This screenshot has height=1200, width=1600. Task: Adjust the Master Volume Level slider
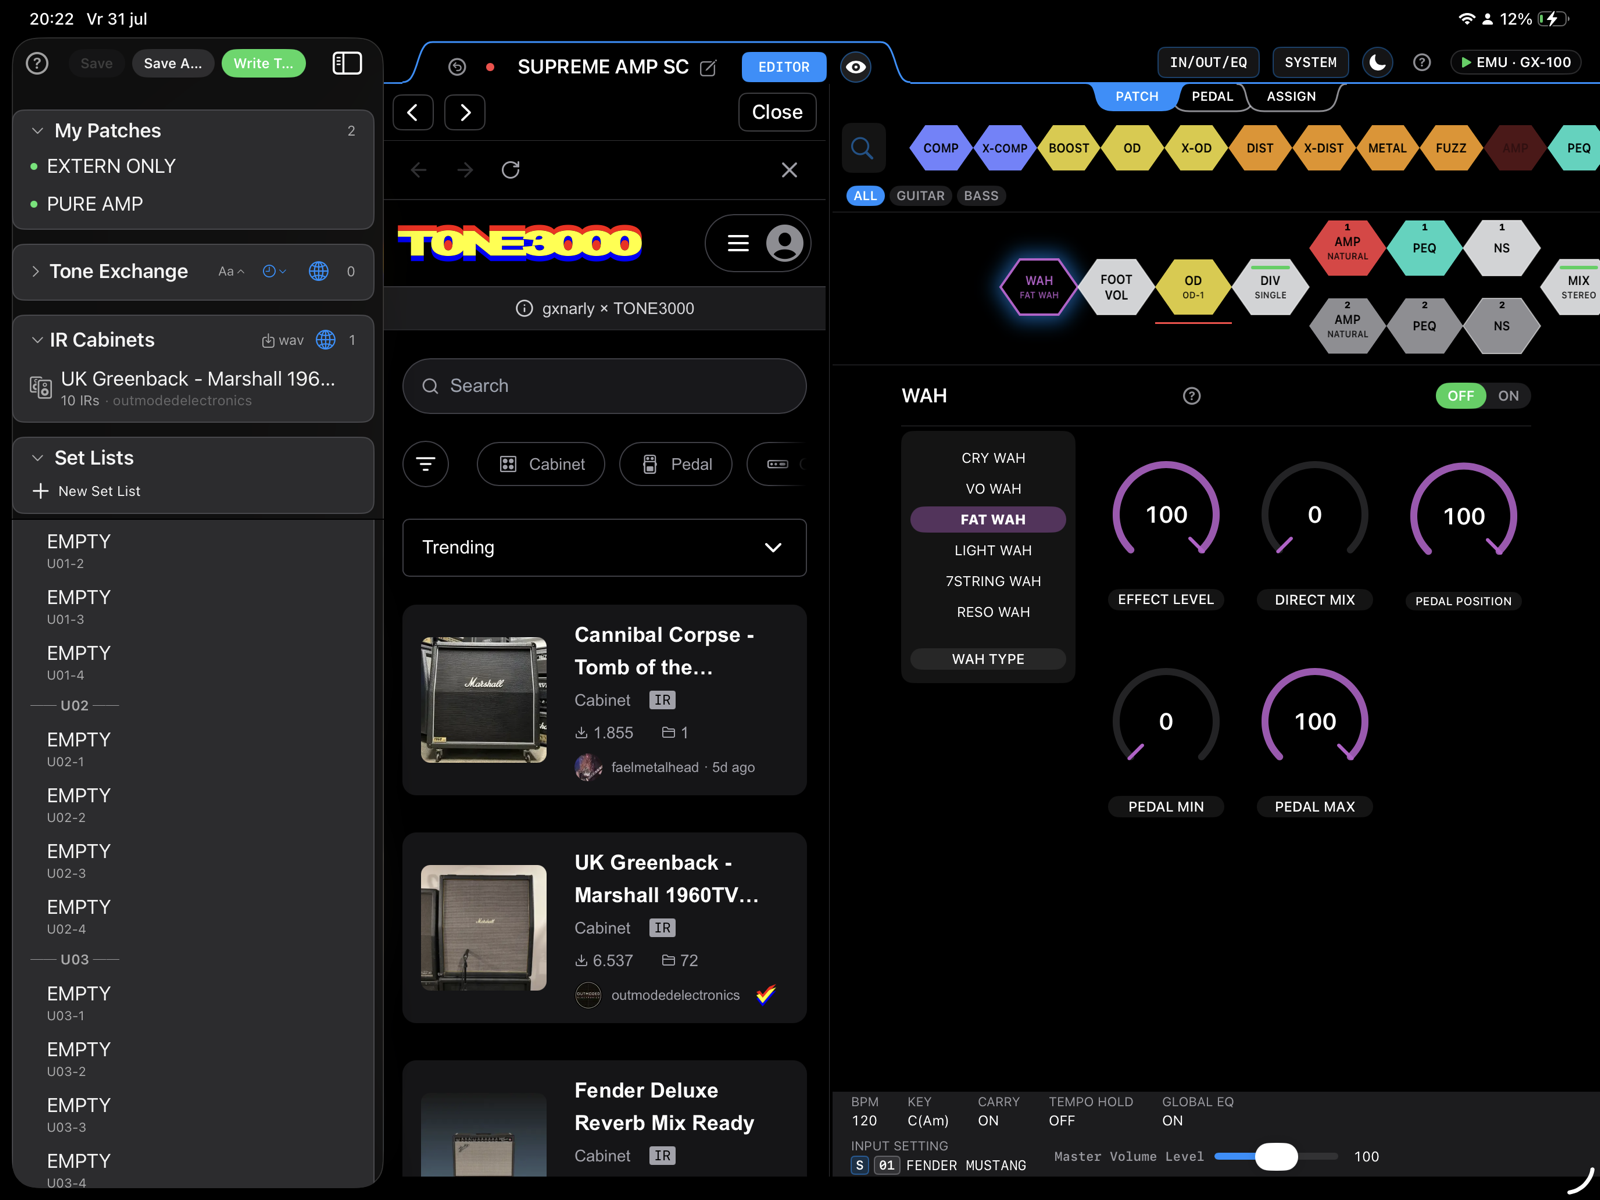coord(1276,1156)
